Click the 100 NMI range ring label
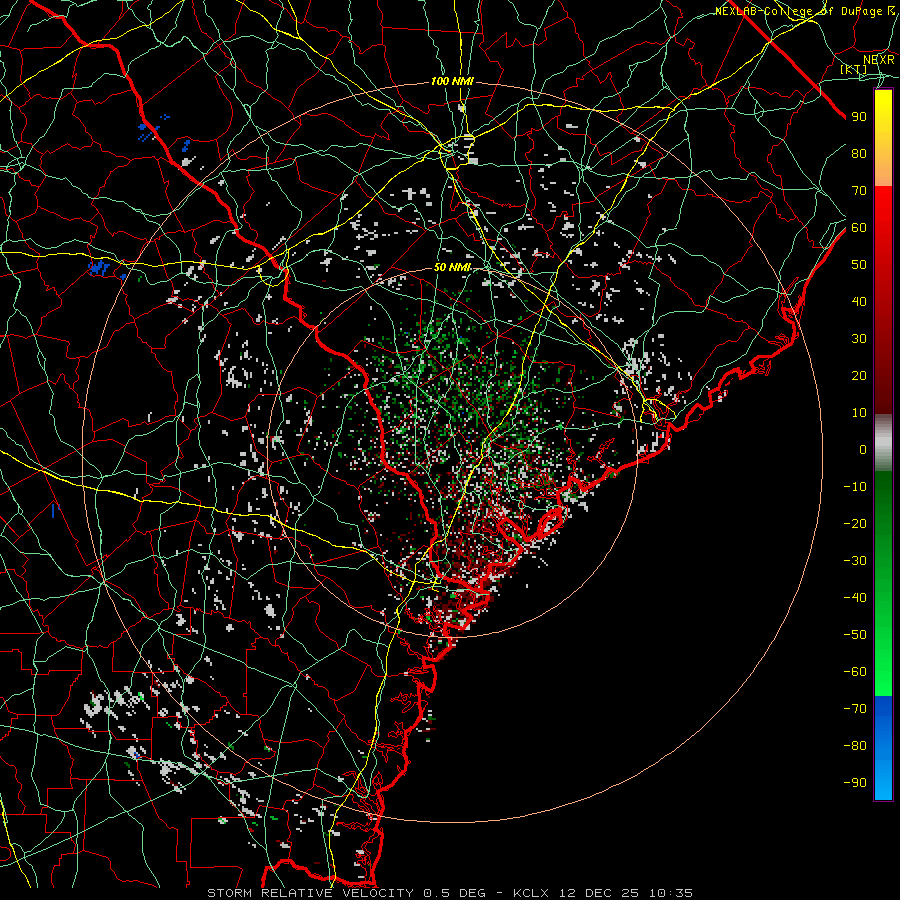The width and height of the screenshot is (900, 900). 452,82
